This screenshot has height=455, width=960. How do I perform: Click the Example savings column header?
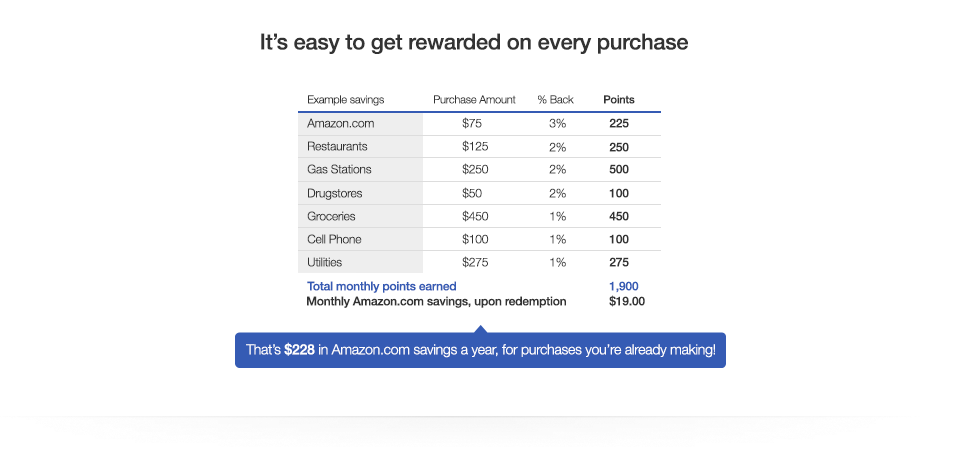point(345,100)
